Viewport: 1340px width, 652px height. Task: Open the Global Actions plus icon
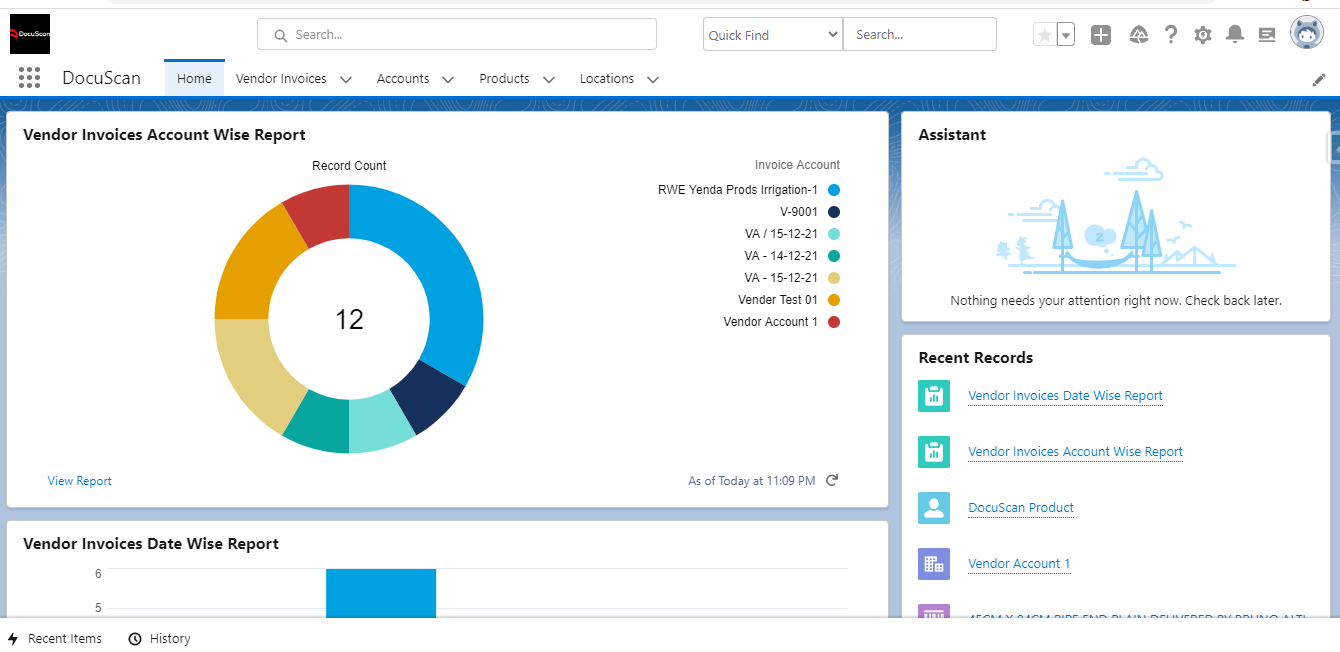tap(1100, 33)
